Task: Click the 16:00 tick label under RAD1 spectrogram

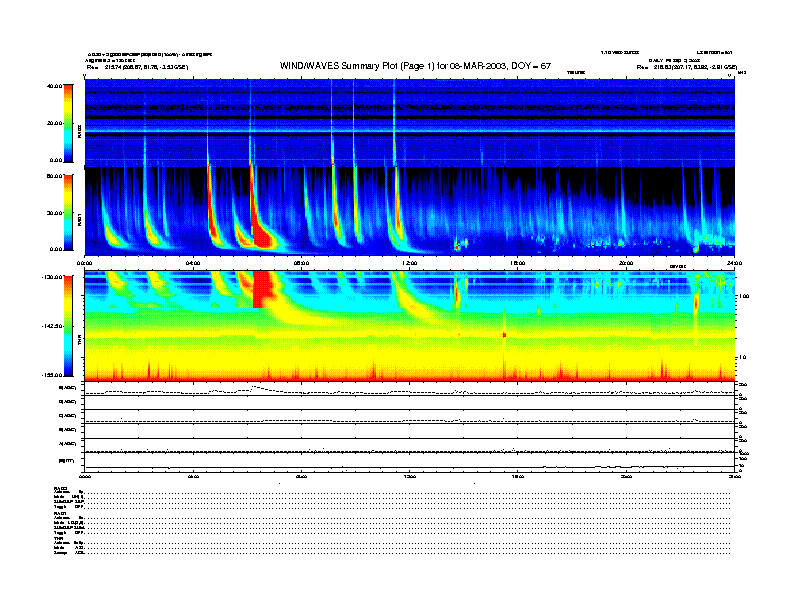Action: click(x=518, y=263)
